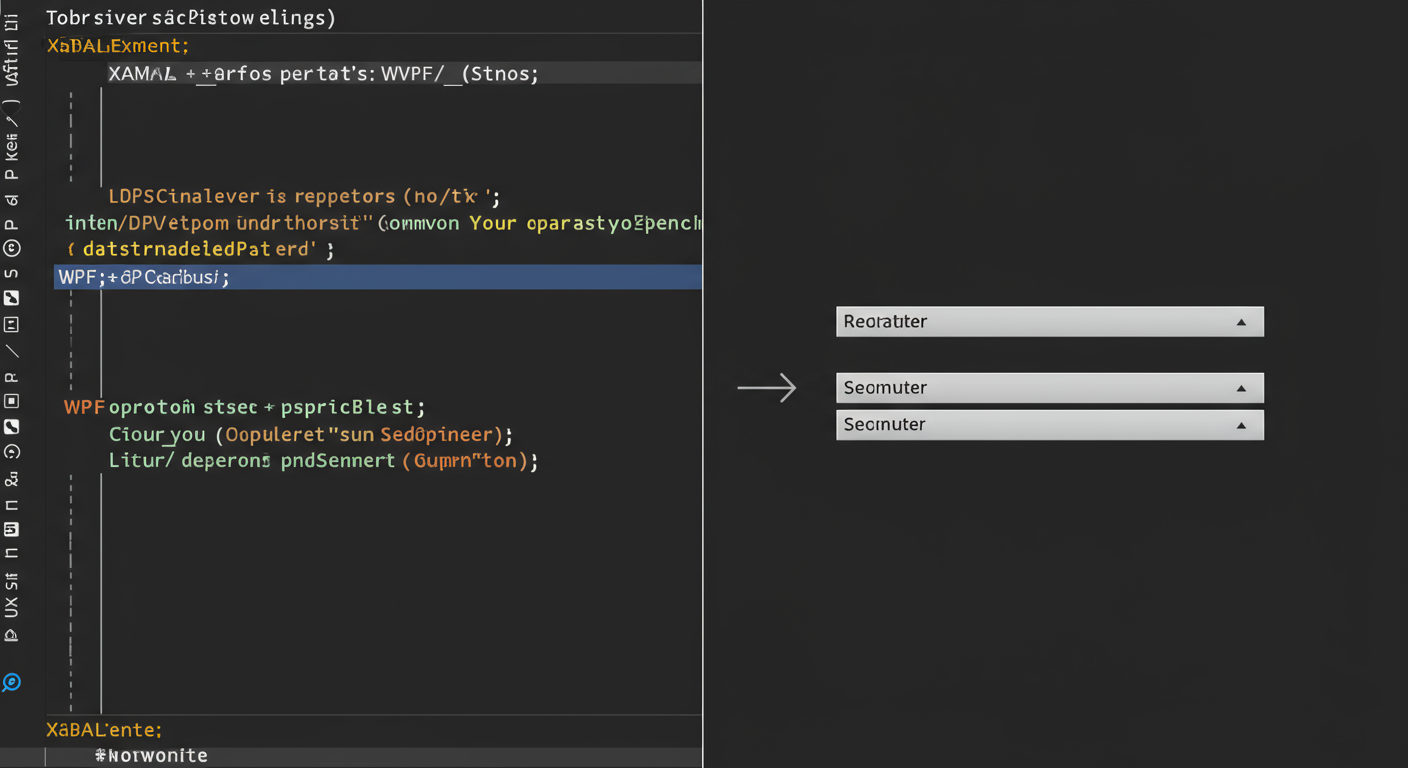Open the Reoratiter dropdown

pos(1241,322)
